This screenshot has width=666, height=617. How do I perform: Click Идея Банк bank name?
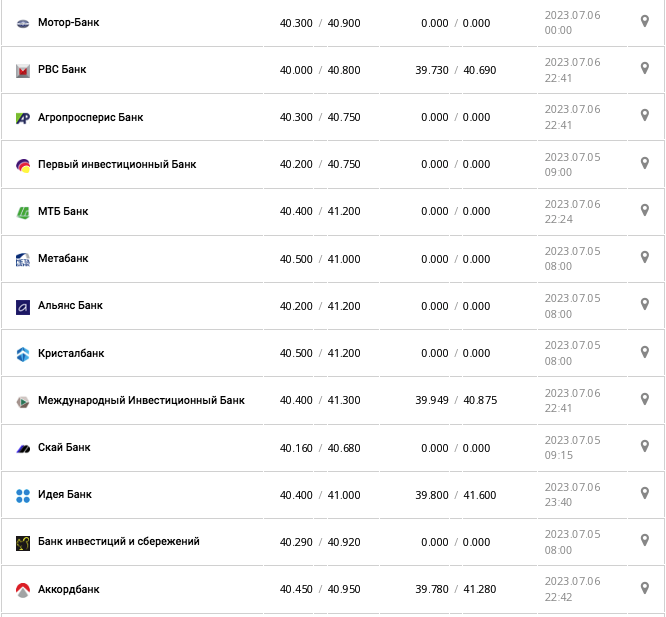coord(64,494)
